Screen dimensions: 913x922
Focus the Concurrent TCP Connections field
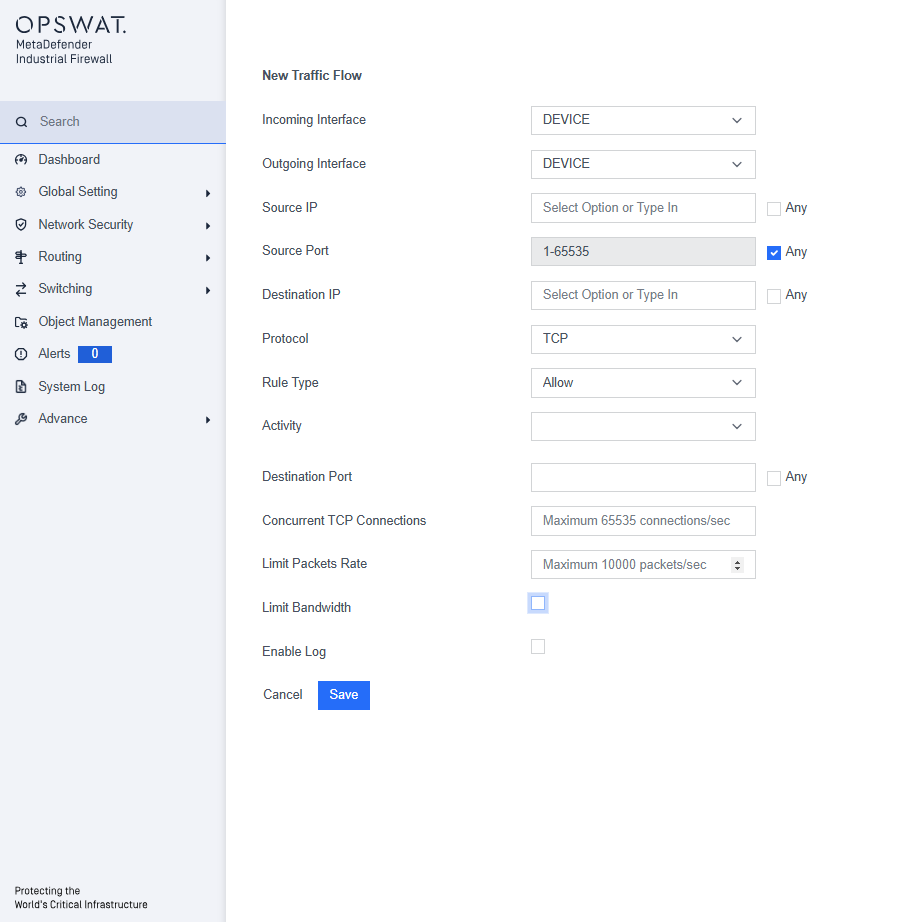tap(643, 521)
